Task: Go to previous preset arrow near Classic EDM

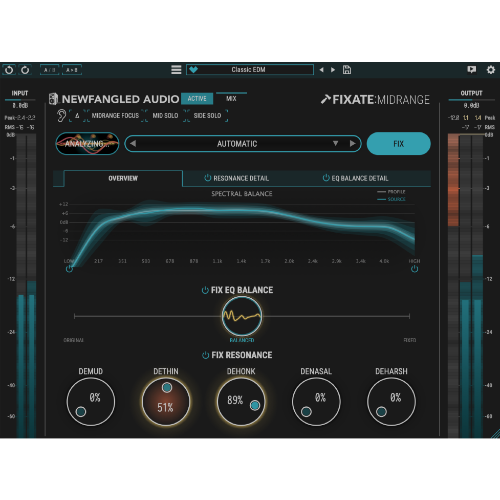Action: [x=321, y=70]
